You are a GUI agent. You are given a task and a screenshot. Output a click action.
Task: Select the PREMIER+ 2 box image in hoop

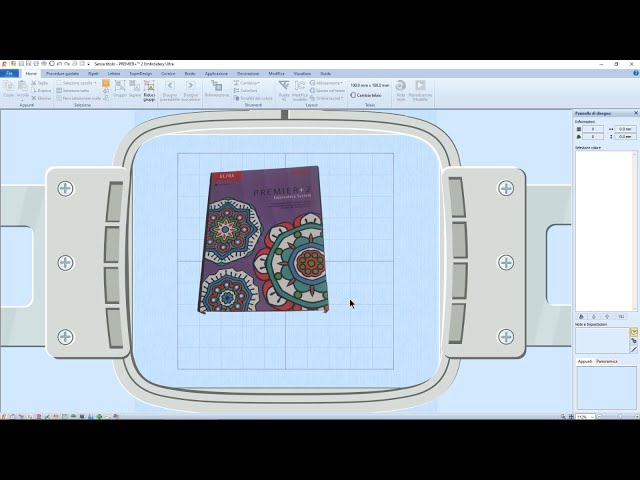click(264, 240)
